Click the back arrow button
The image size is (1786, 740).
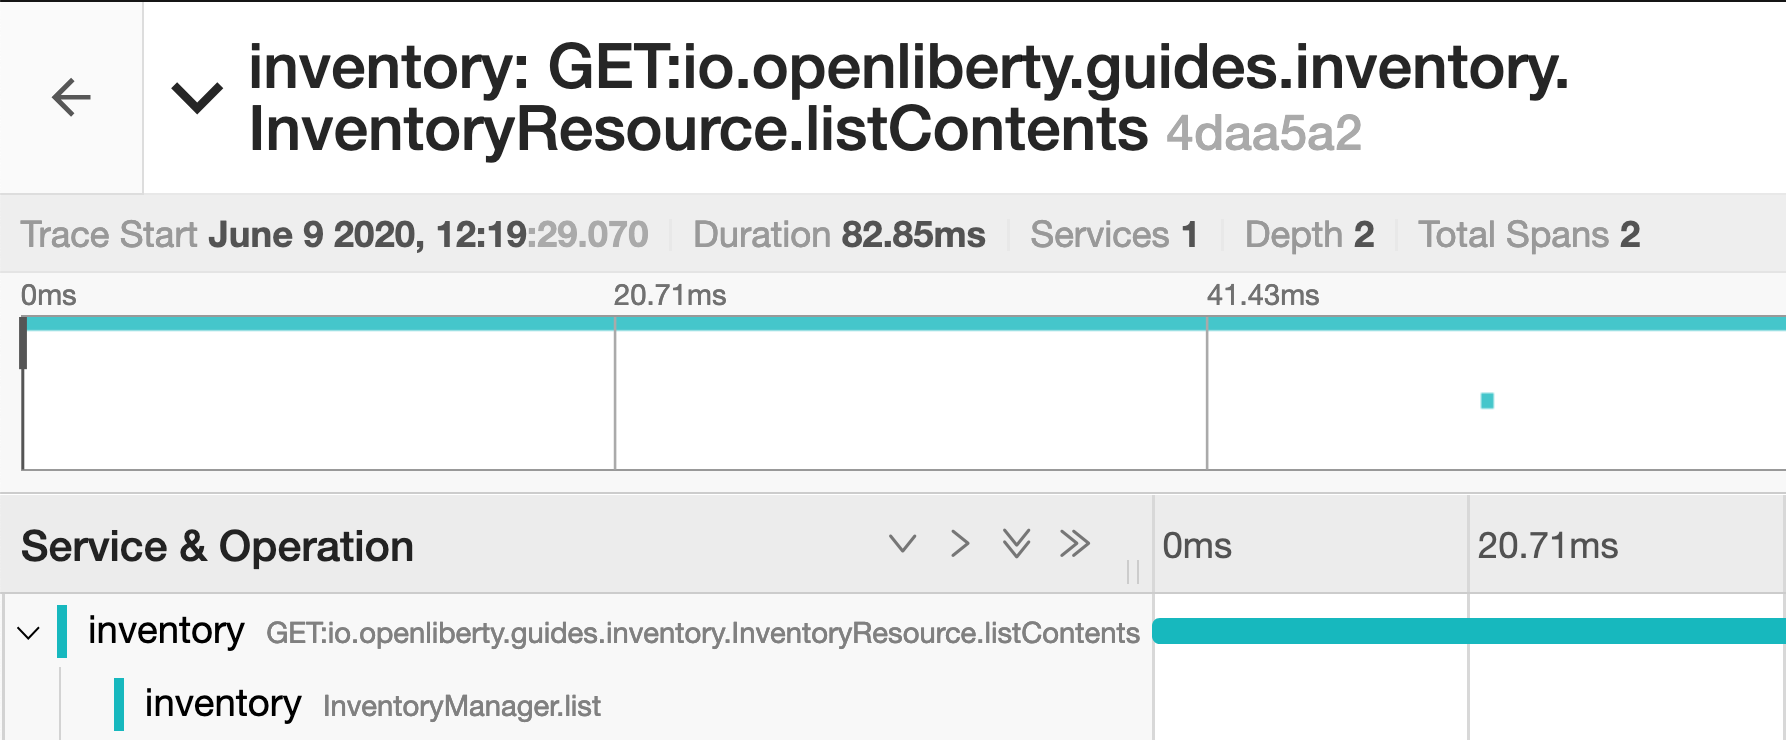pos(71,97)
